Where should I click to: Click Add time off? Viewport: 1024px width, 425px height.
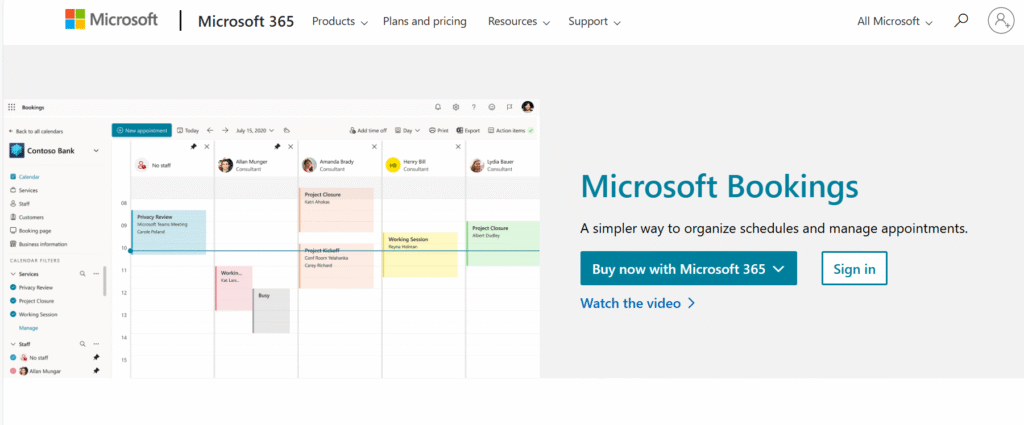point(368,131)
